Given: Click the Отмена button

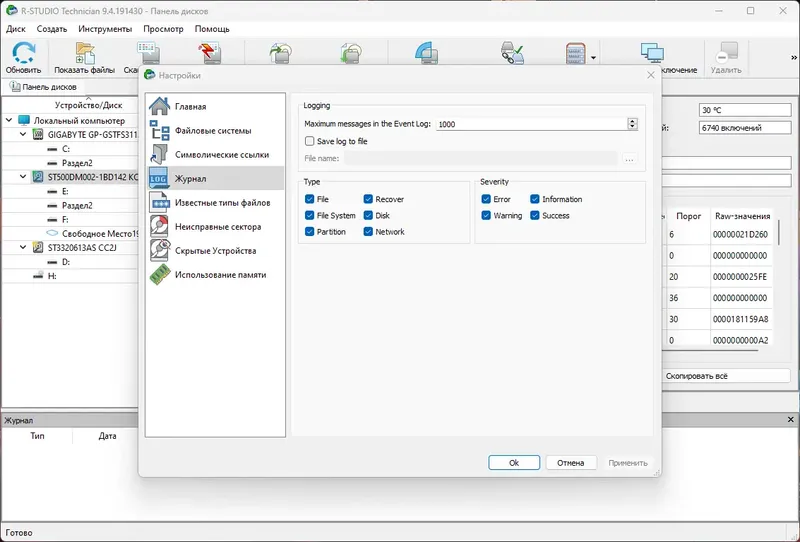Looking at the screenshot, I should coord(571,463).
